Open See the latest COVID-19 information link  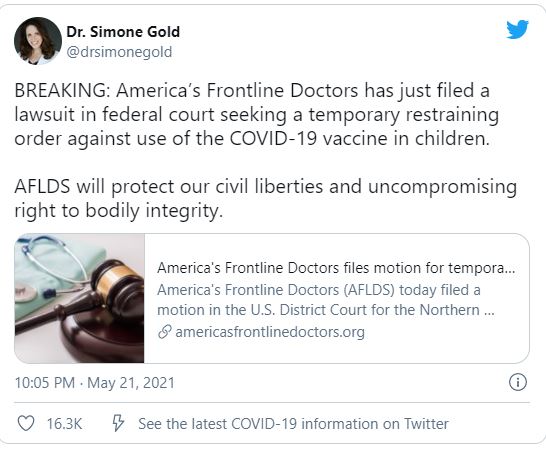[x=293, y=424]
